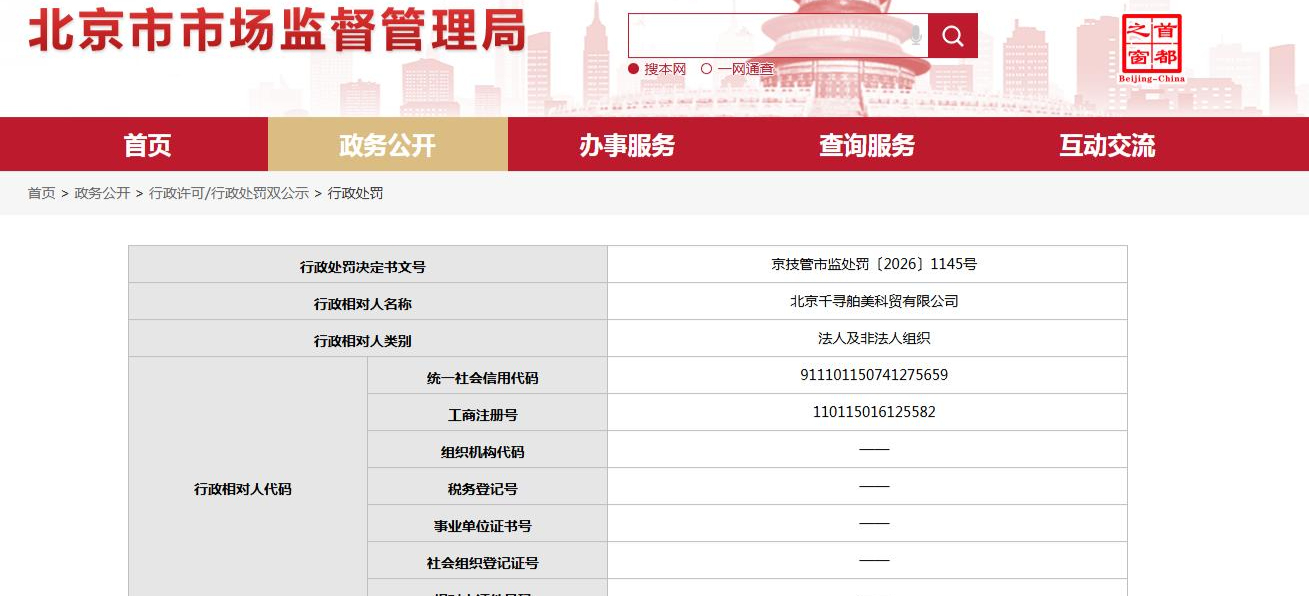Screen dimensions: 1309x596
Task: Open 行政许可/行政处罚双公示 breadcrumb link
Action: click(x=229, y=193)
